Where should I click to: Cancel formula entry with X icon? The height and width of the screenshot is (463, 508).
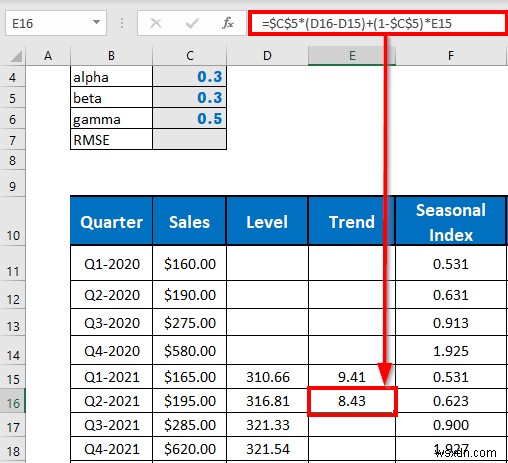click(156, 23)
